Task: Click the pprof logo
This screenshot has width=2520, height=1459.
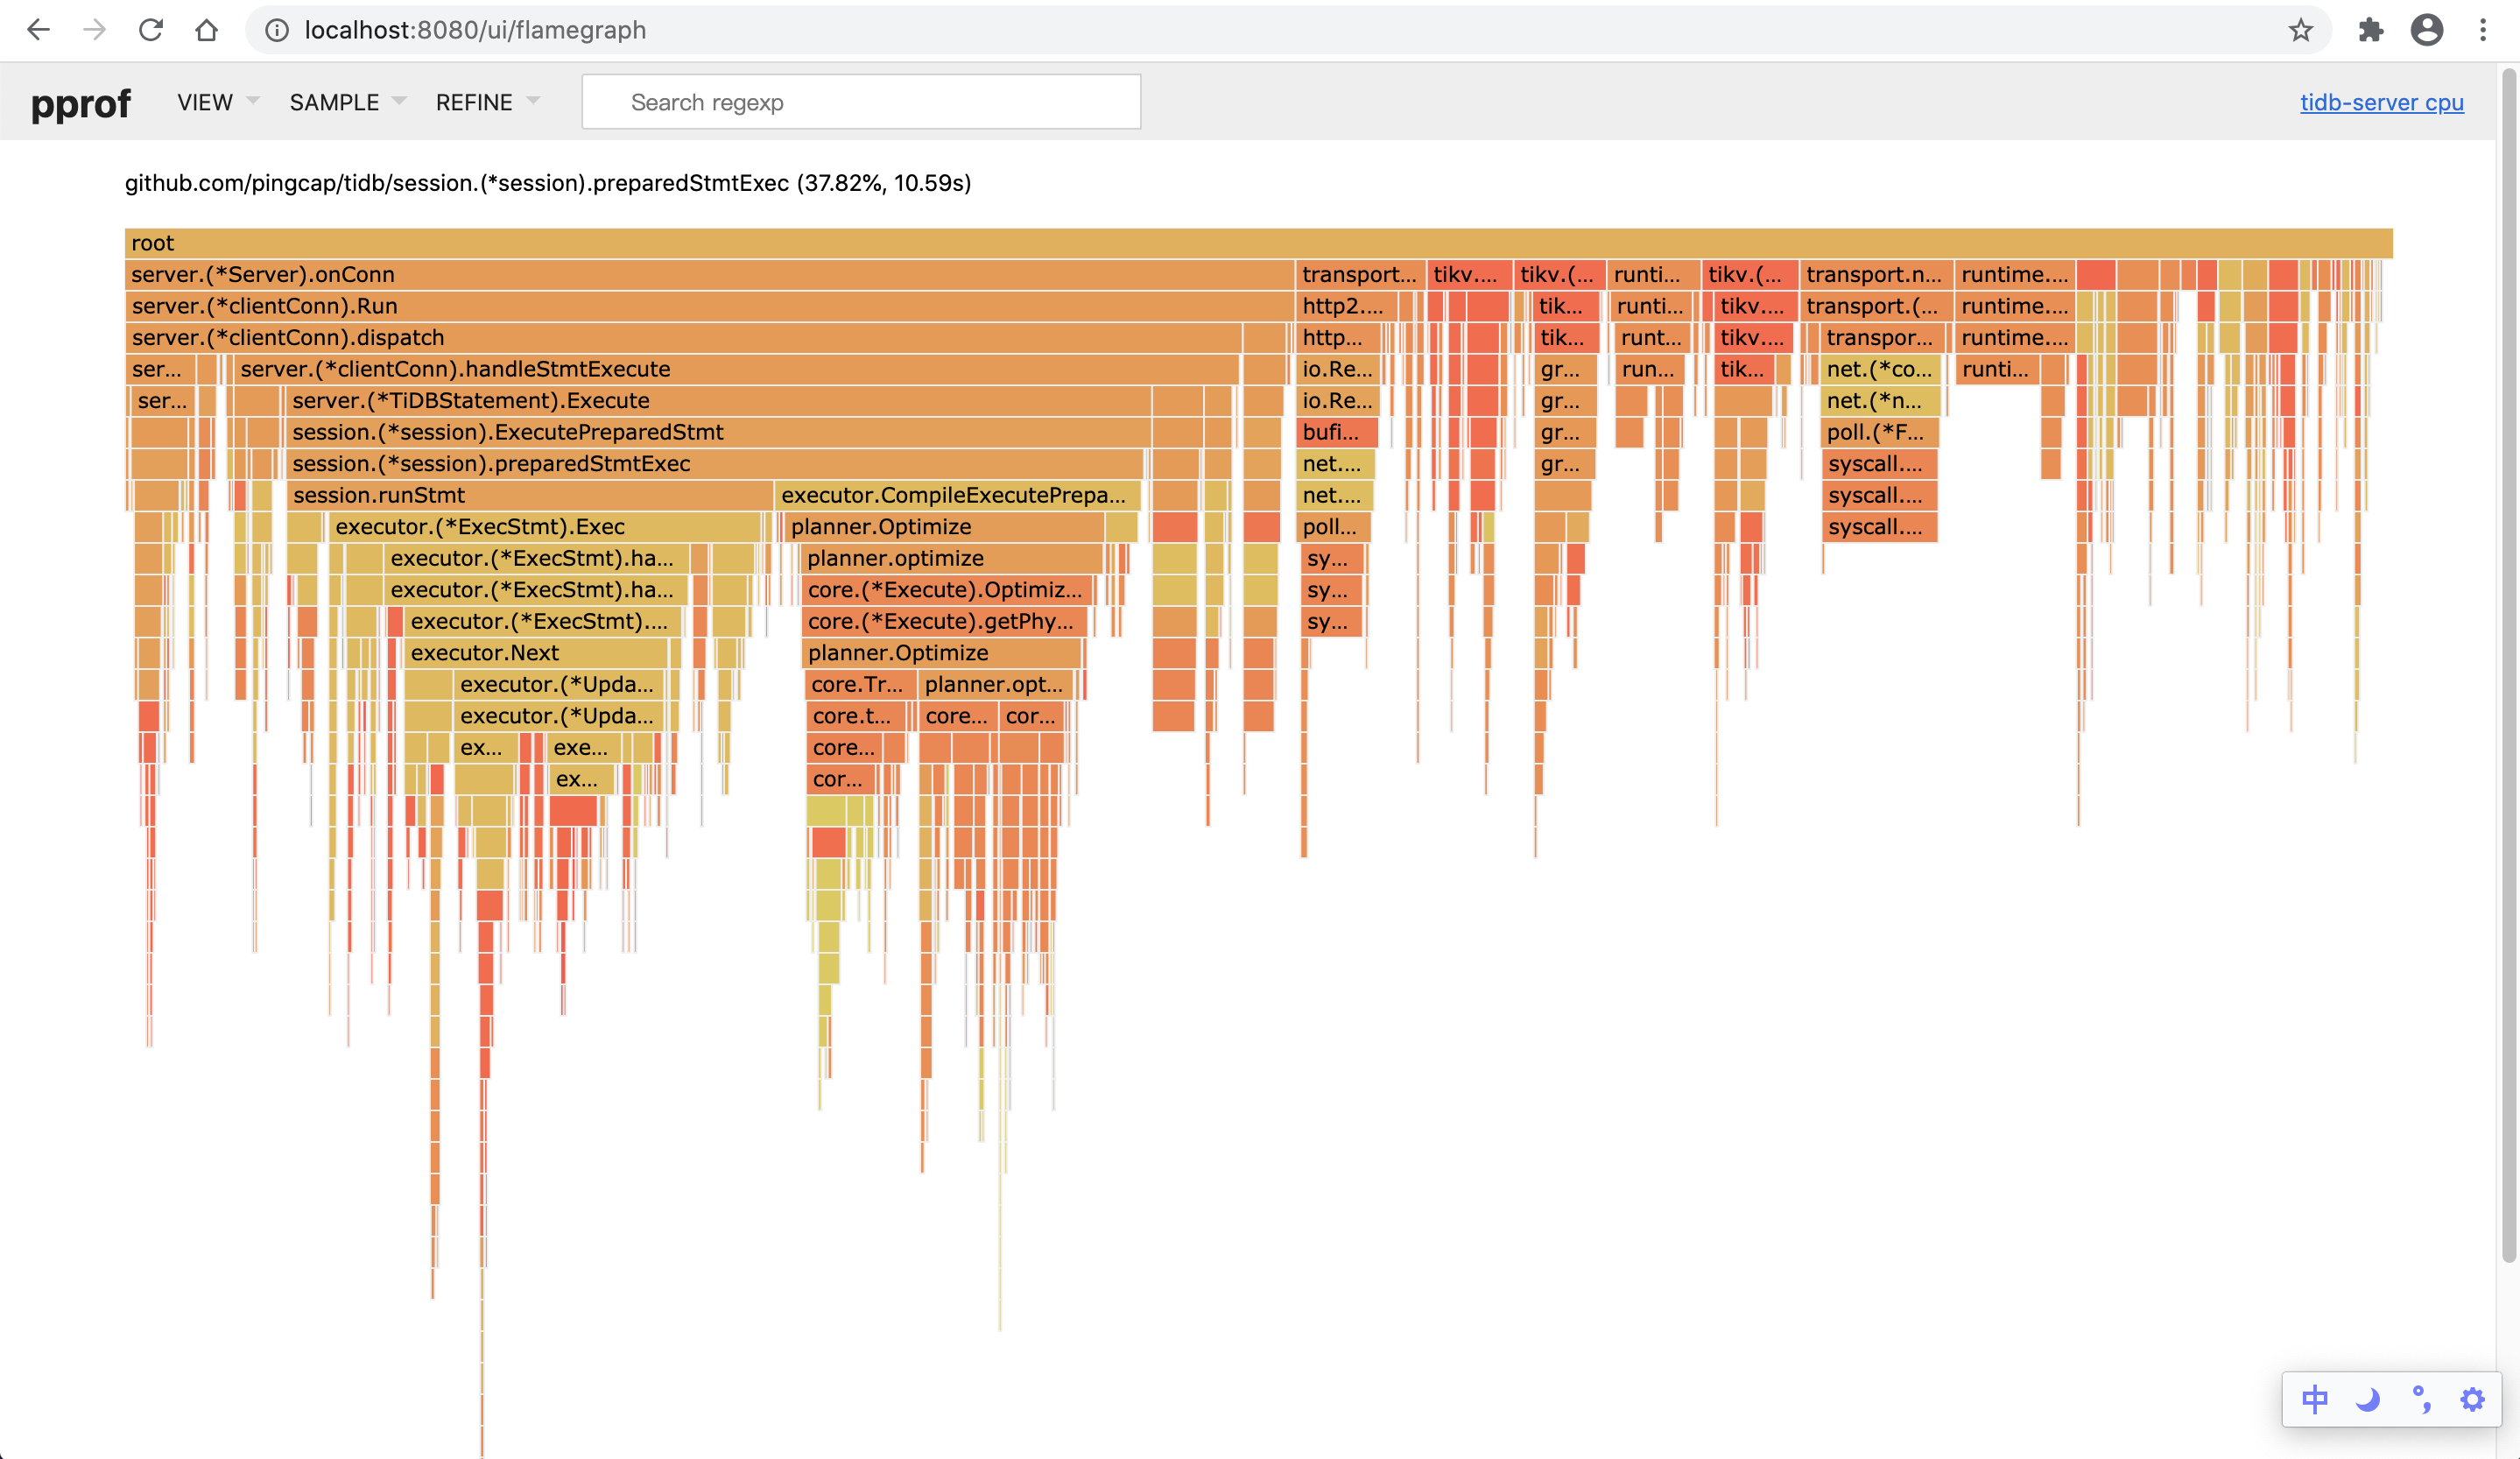Action: pyautogui.click(x=81, y=104)
